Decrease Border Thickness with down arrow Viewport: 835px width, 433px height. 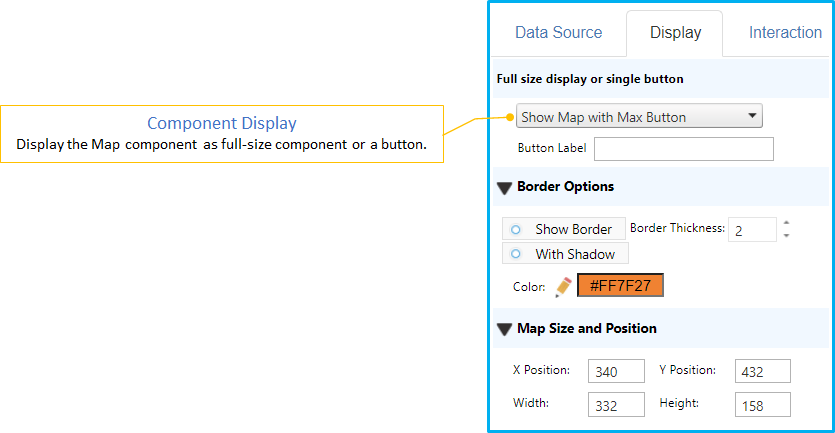coord(786,235)
